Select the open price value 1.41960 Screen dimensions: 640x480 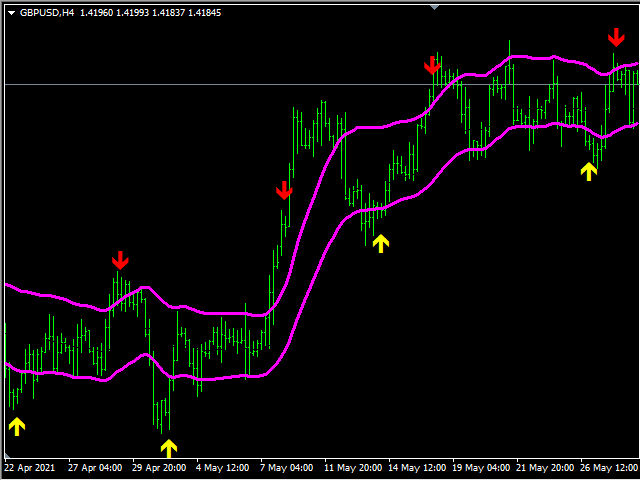pyautogui.click(x=96, y=13)
